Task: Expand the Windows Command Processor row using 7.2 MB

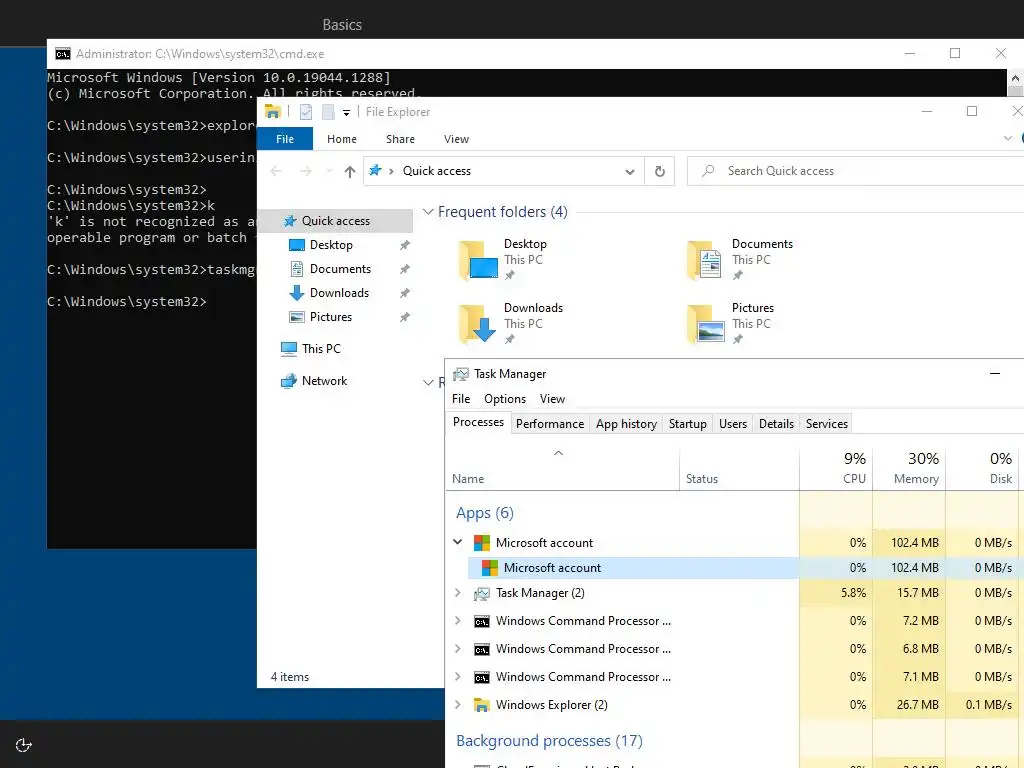Action: coord(458,621)
